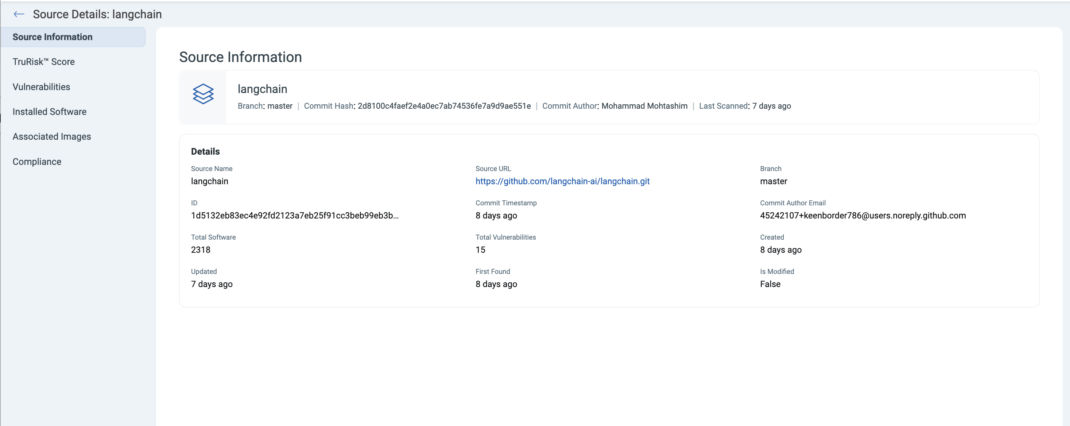Click the First Found value '8 days ago'
The height and width of the screenshot is (426, 1070).
click(x=496, y=284)
